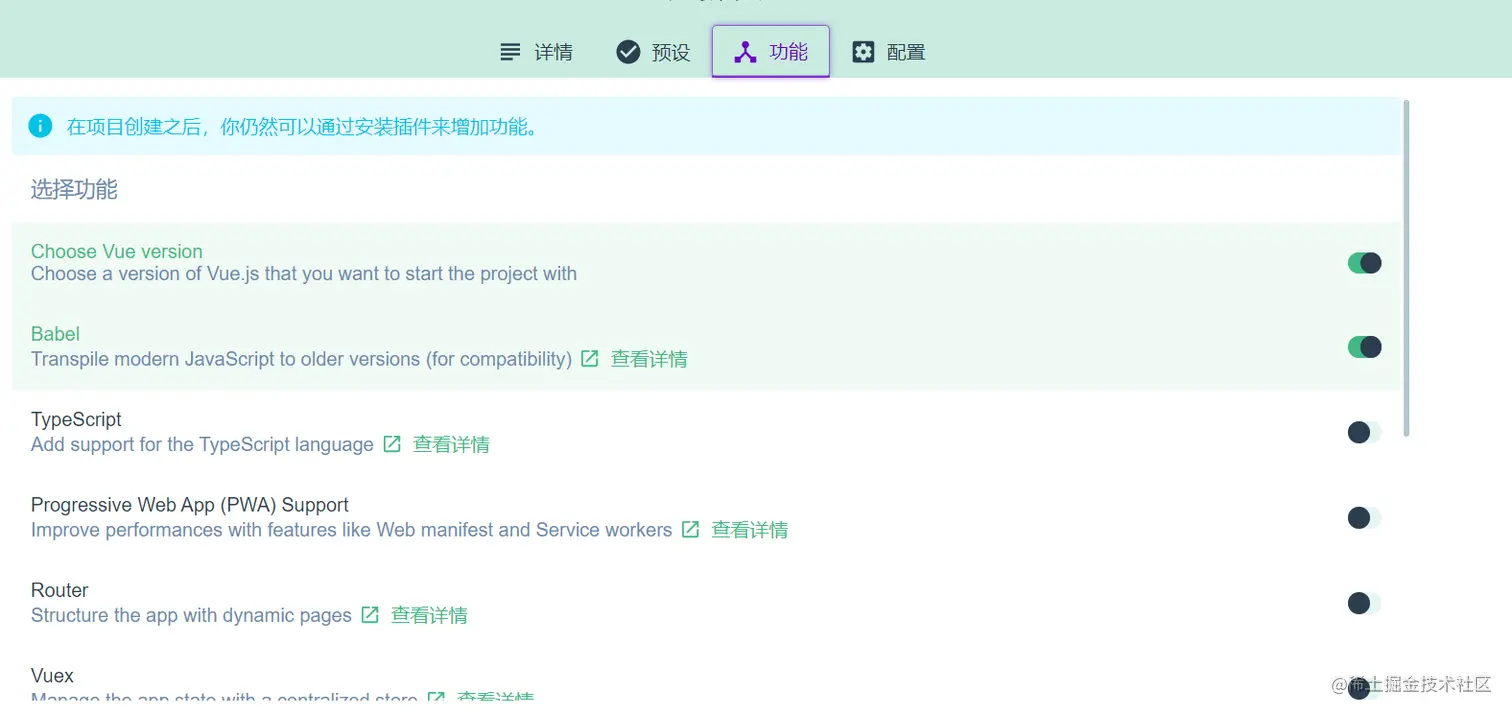Image resolution: width=1512 pixels, height=715 pixels.
Task: Click the external link icon in Router row
Action: point(370,614)
